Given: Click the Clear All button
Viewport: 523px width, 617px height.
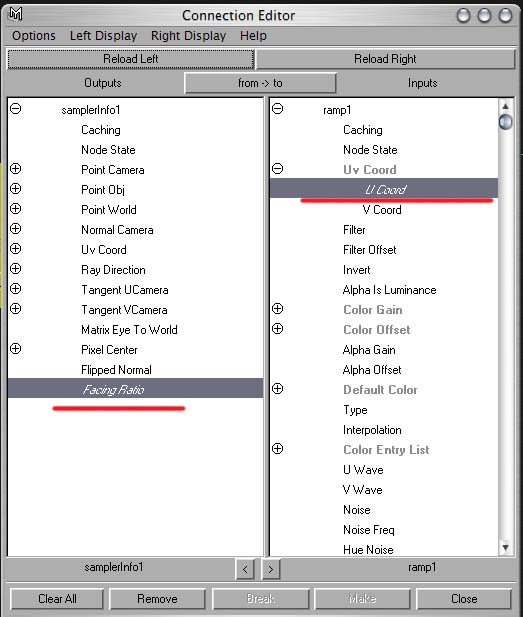Looking at the screenshot, I should pos(57,599).
